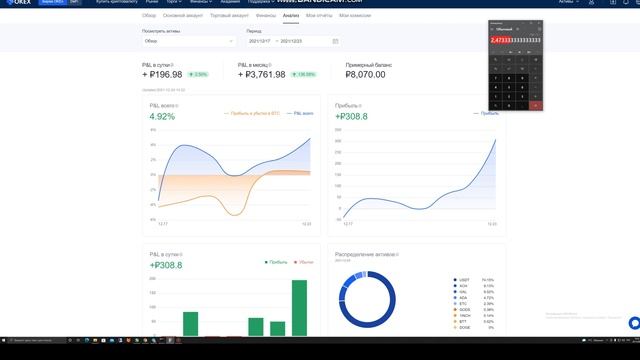640x360 pixels.
Task: Click the ADA legend row
Action: tap(473, 298)
